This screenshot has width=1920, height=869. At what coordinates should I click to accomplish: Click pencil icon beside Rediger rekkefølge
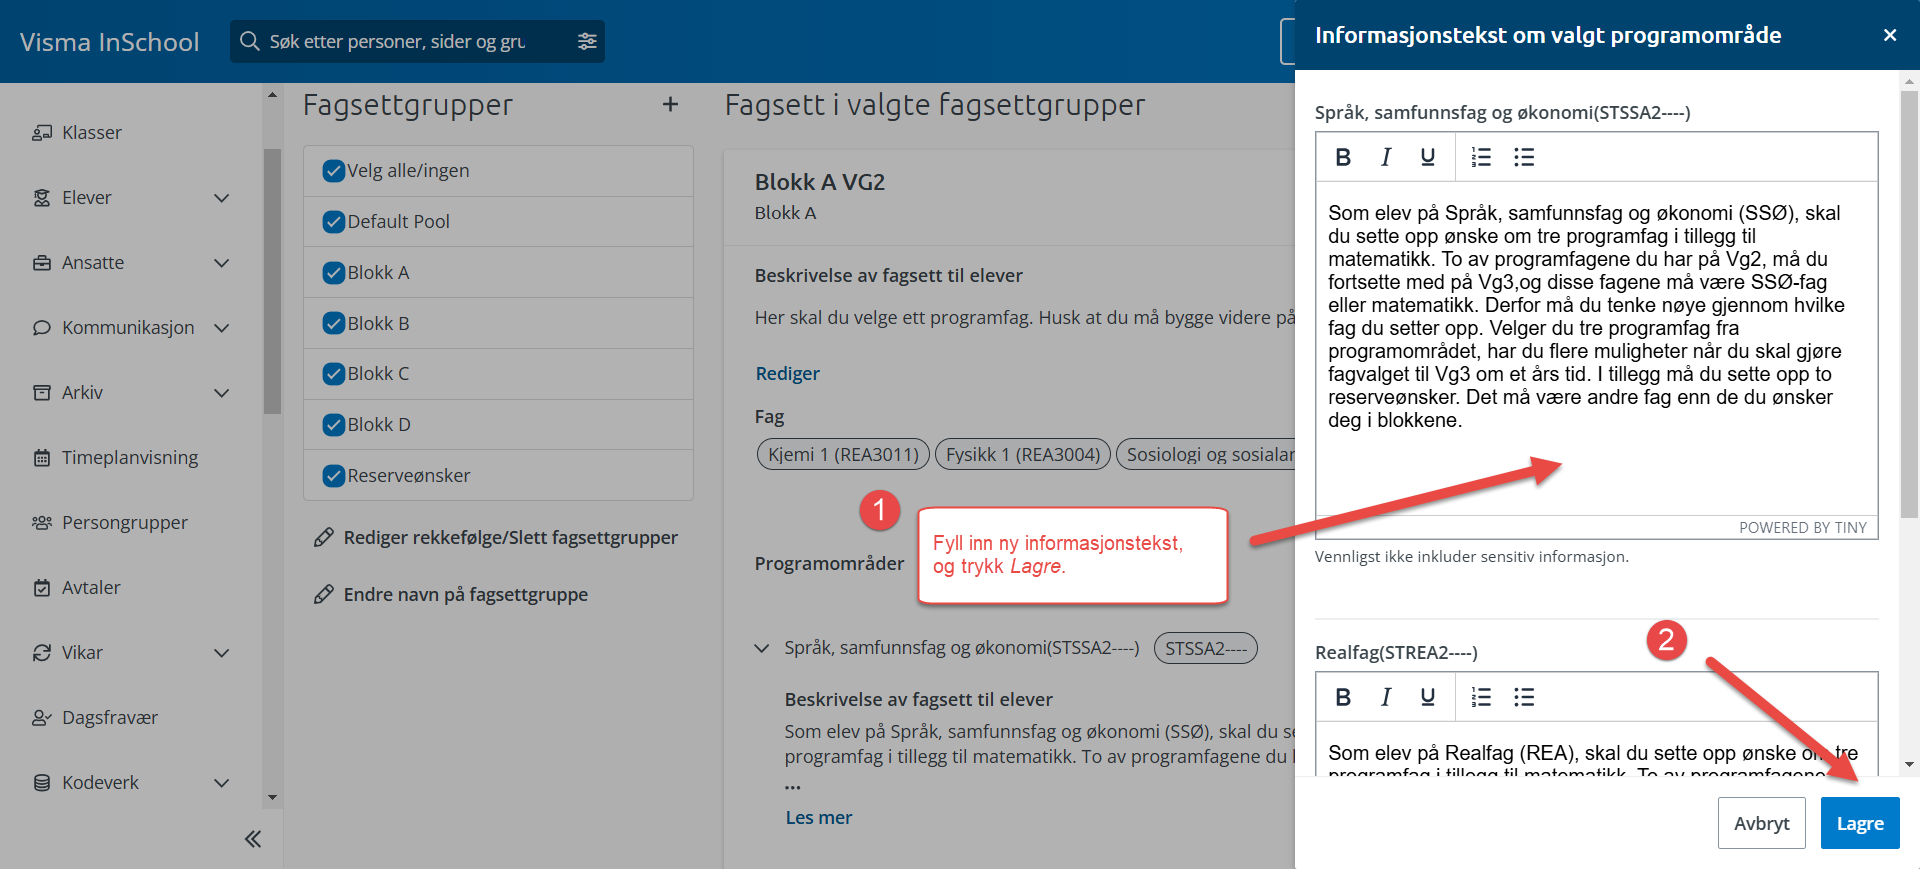point(323,538)
